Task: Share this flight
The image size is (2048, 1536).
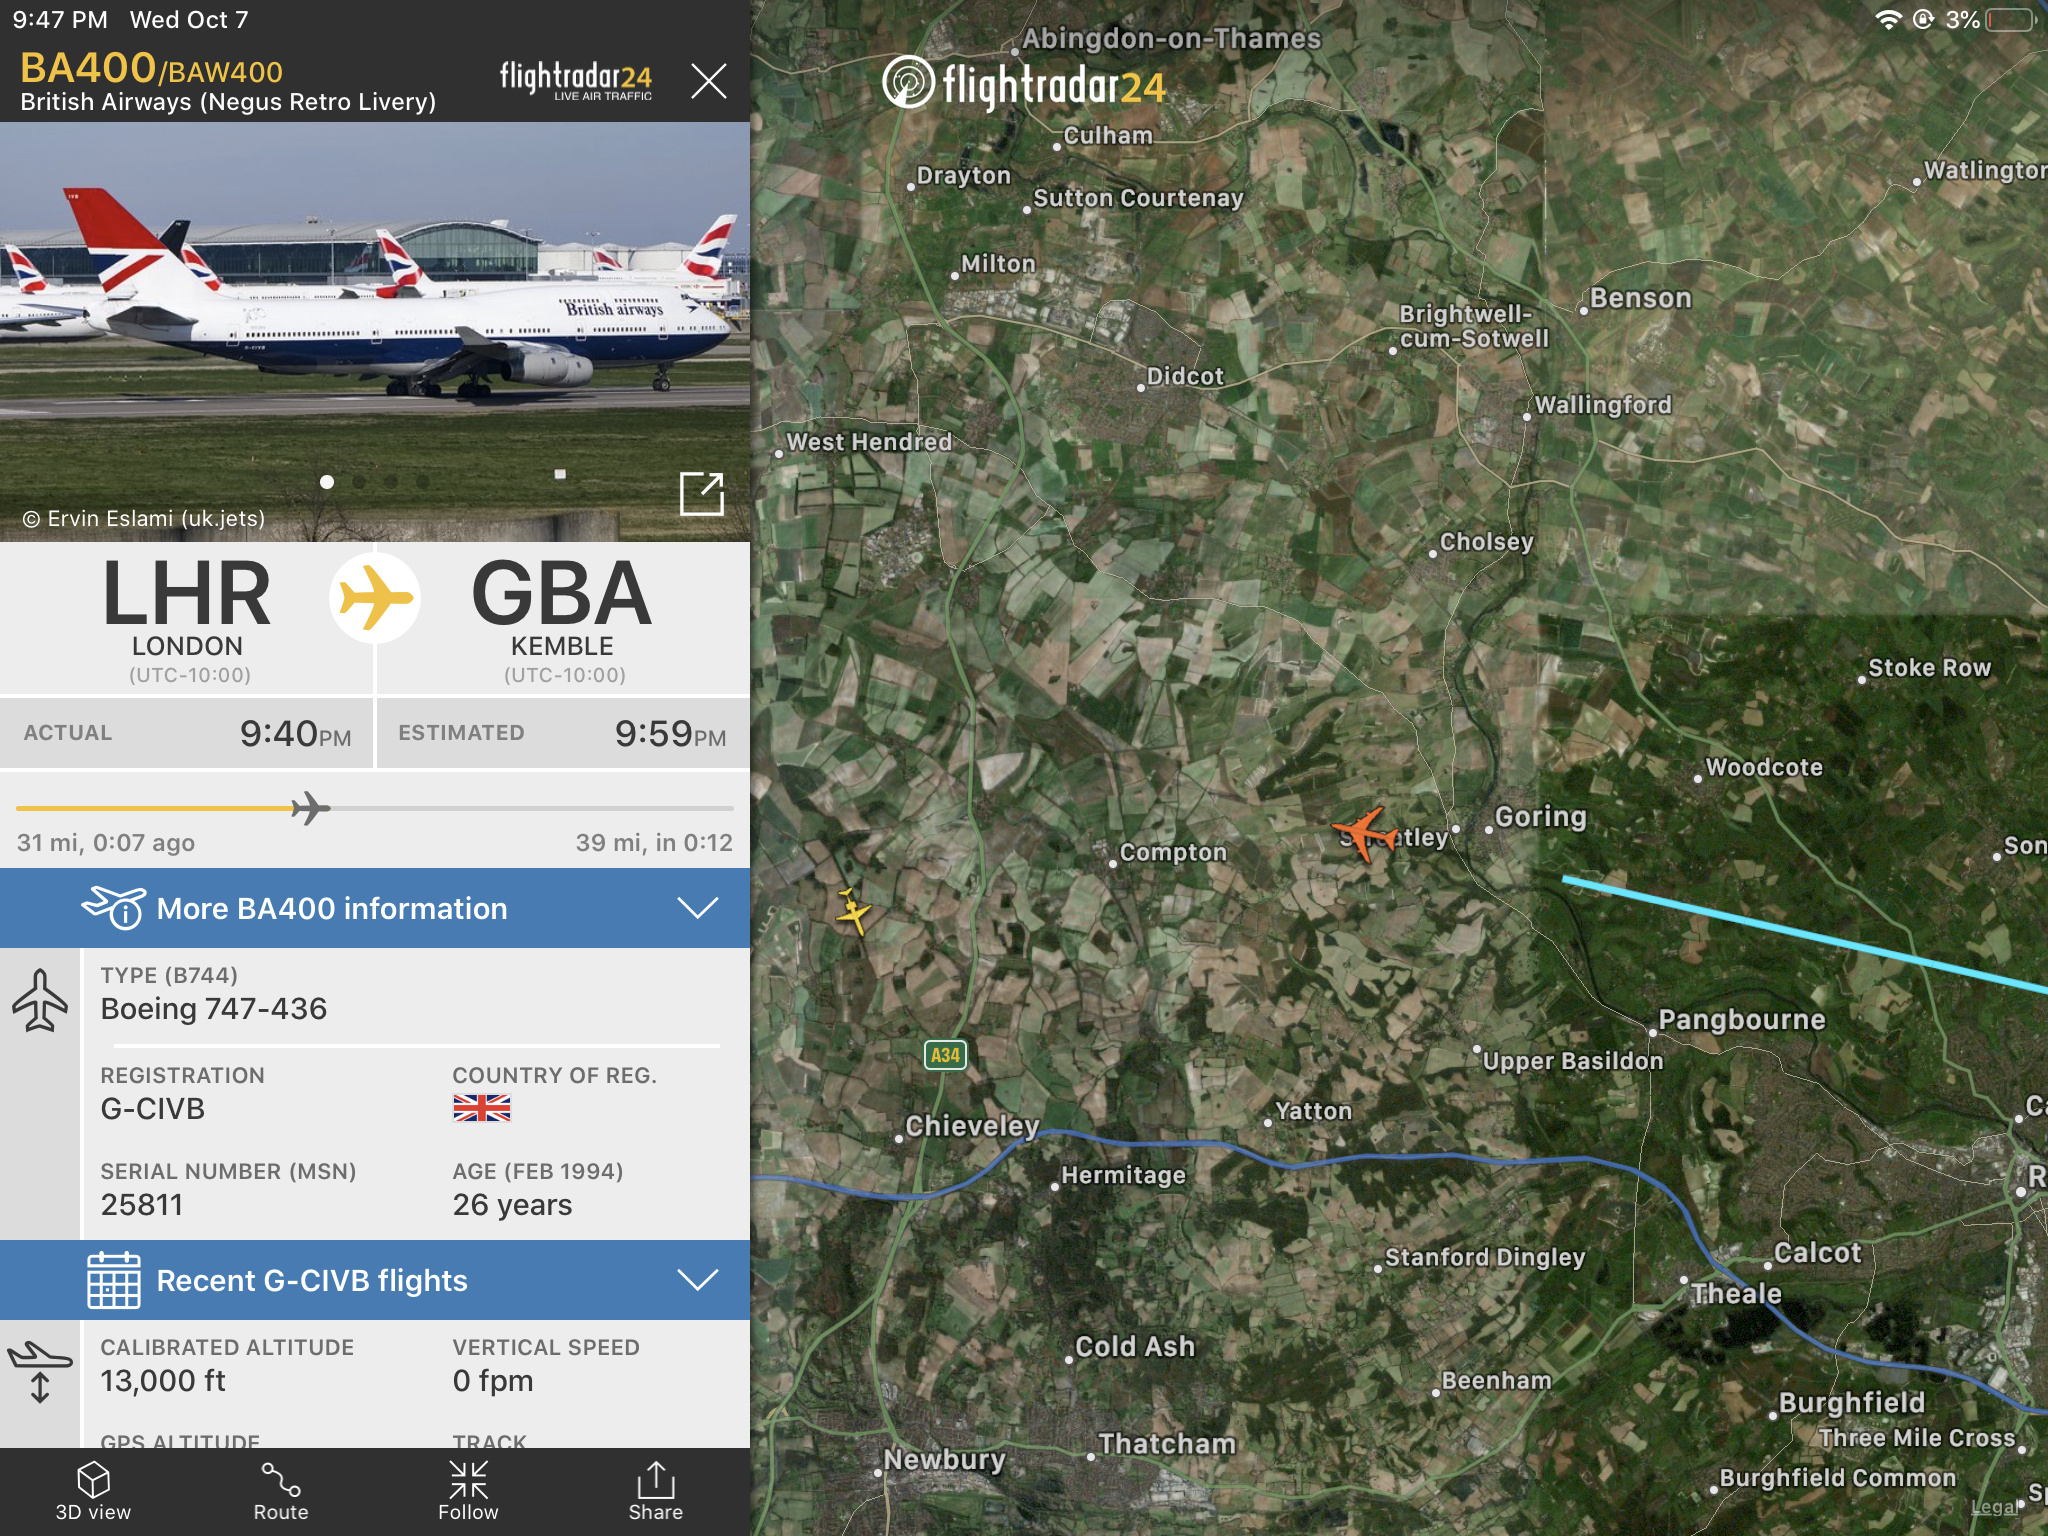Action: pos(655,1491)
